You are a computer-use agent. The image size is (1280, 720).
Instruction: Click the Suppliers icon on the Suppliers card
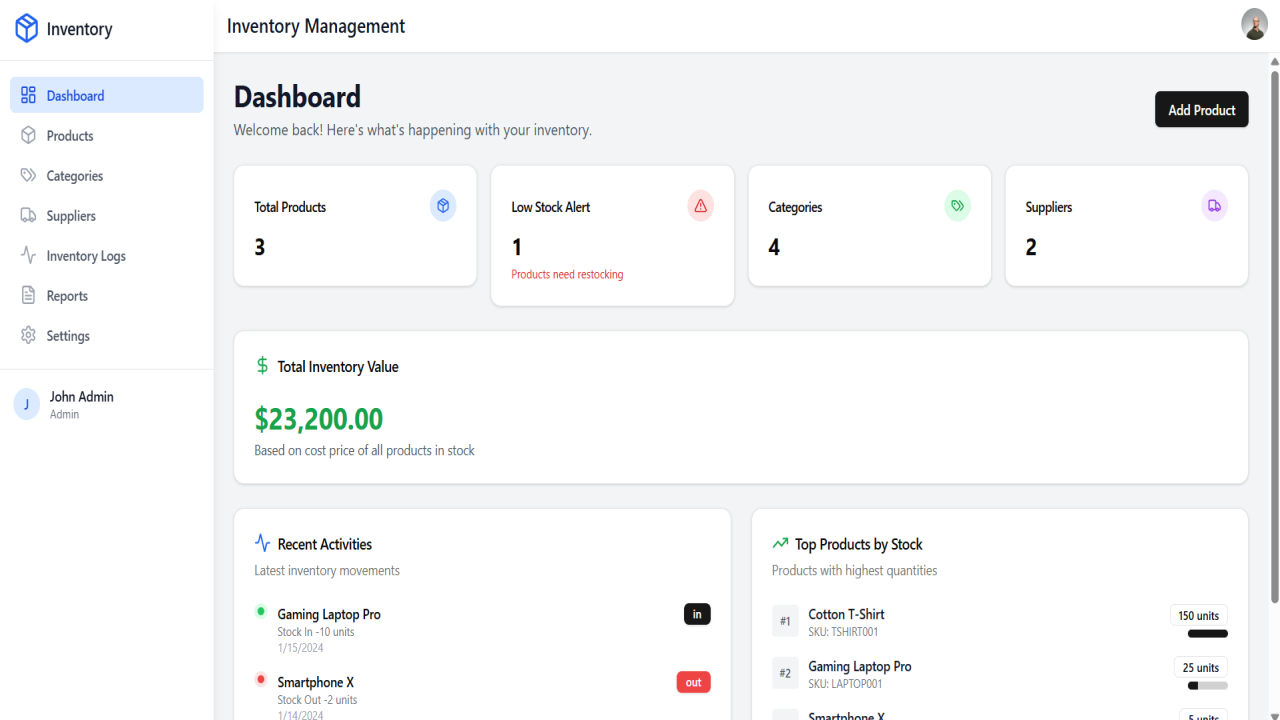click(x=1214, y=205)
